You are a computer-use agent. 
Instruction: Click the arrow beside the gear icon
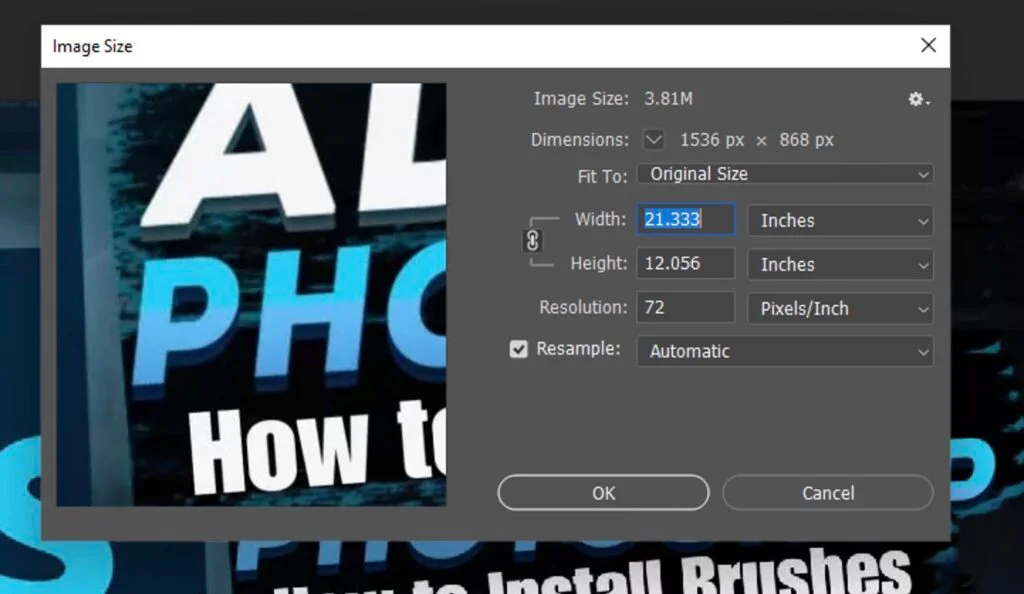(x=928, y=103)
